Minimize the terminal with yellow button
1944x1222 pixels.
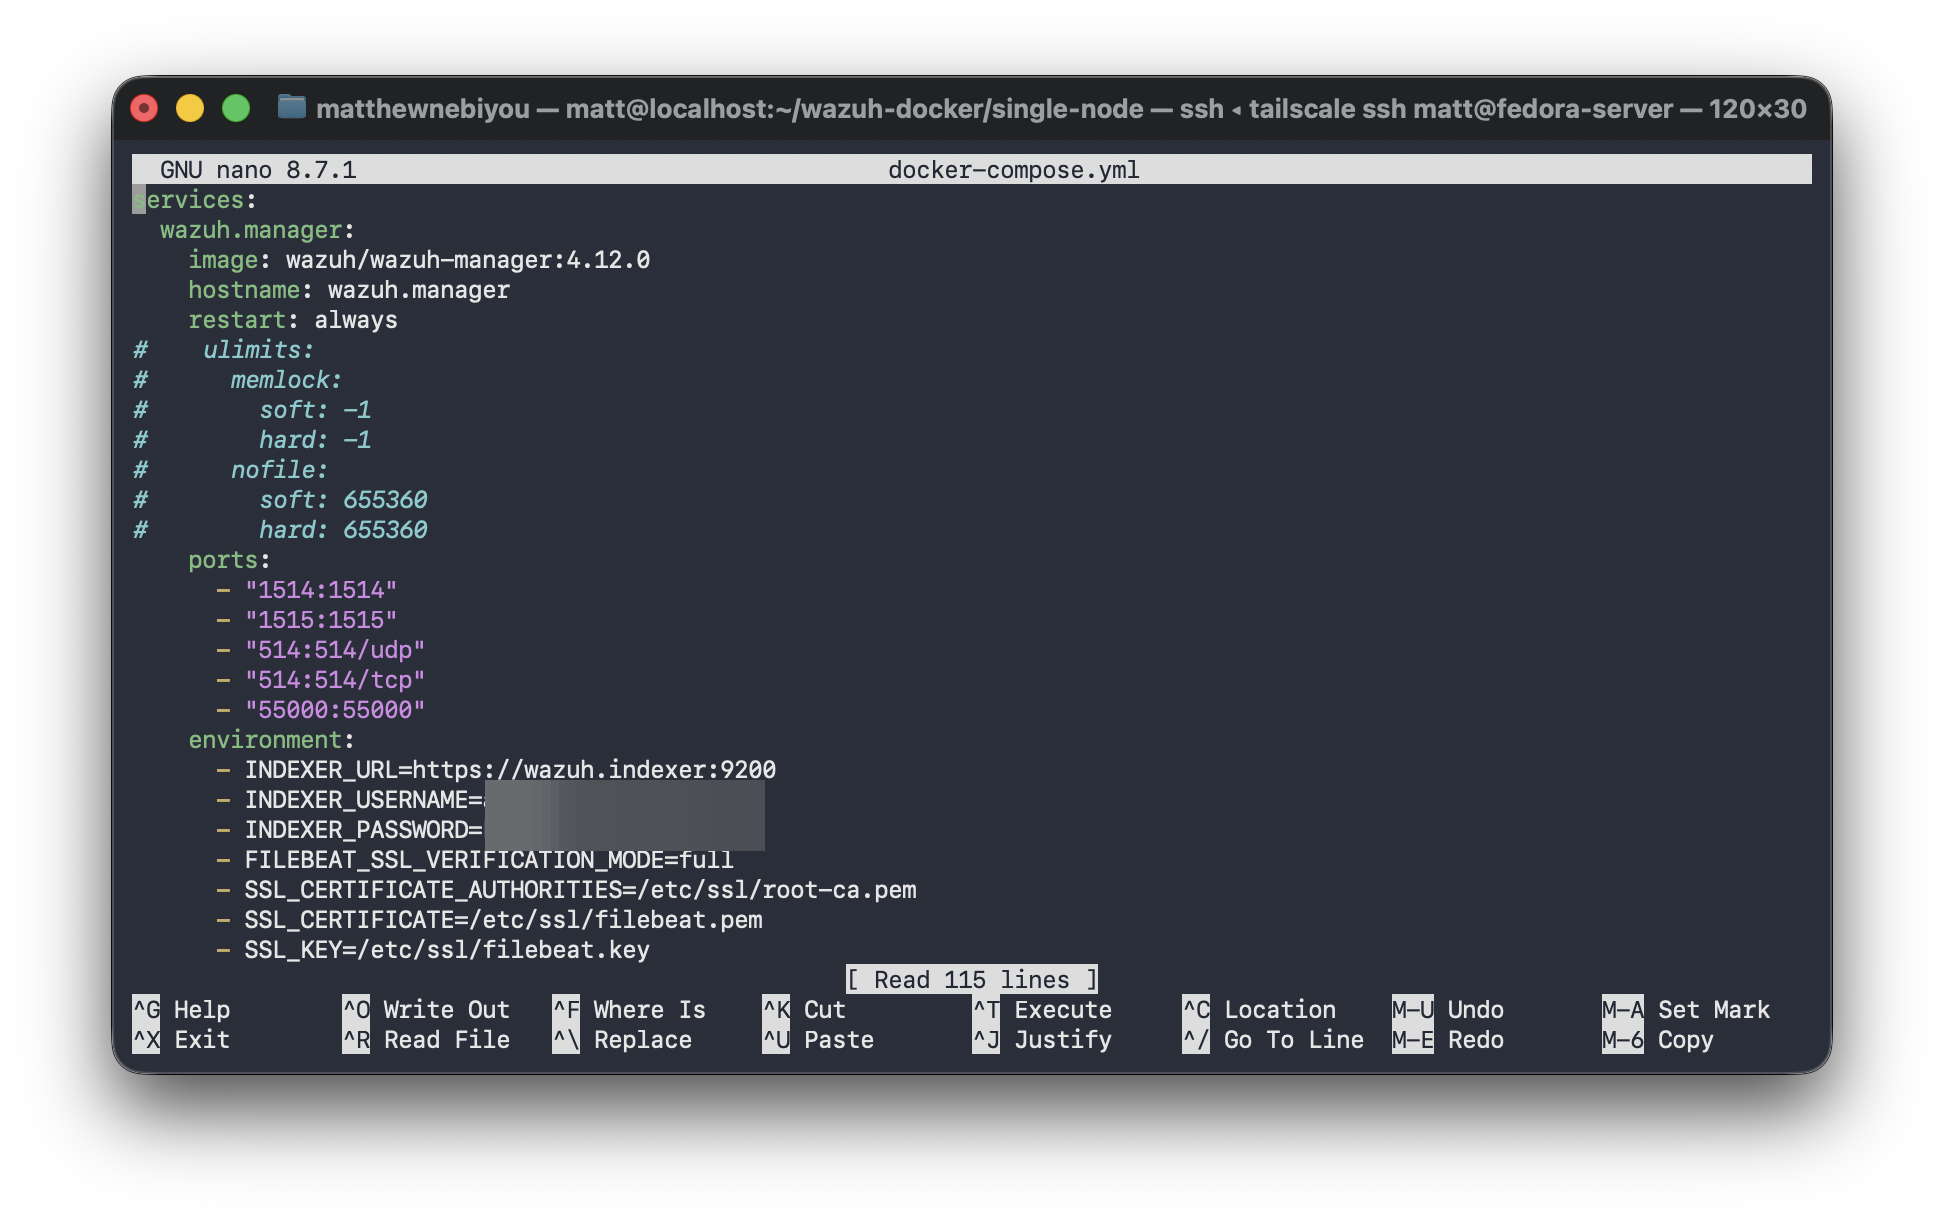pyautogui.click(x=190, y=108)
